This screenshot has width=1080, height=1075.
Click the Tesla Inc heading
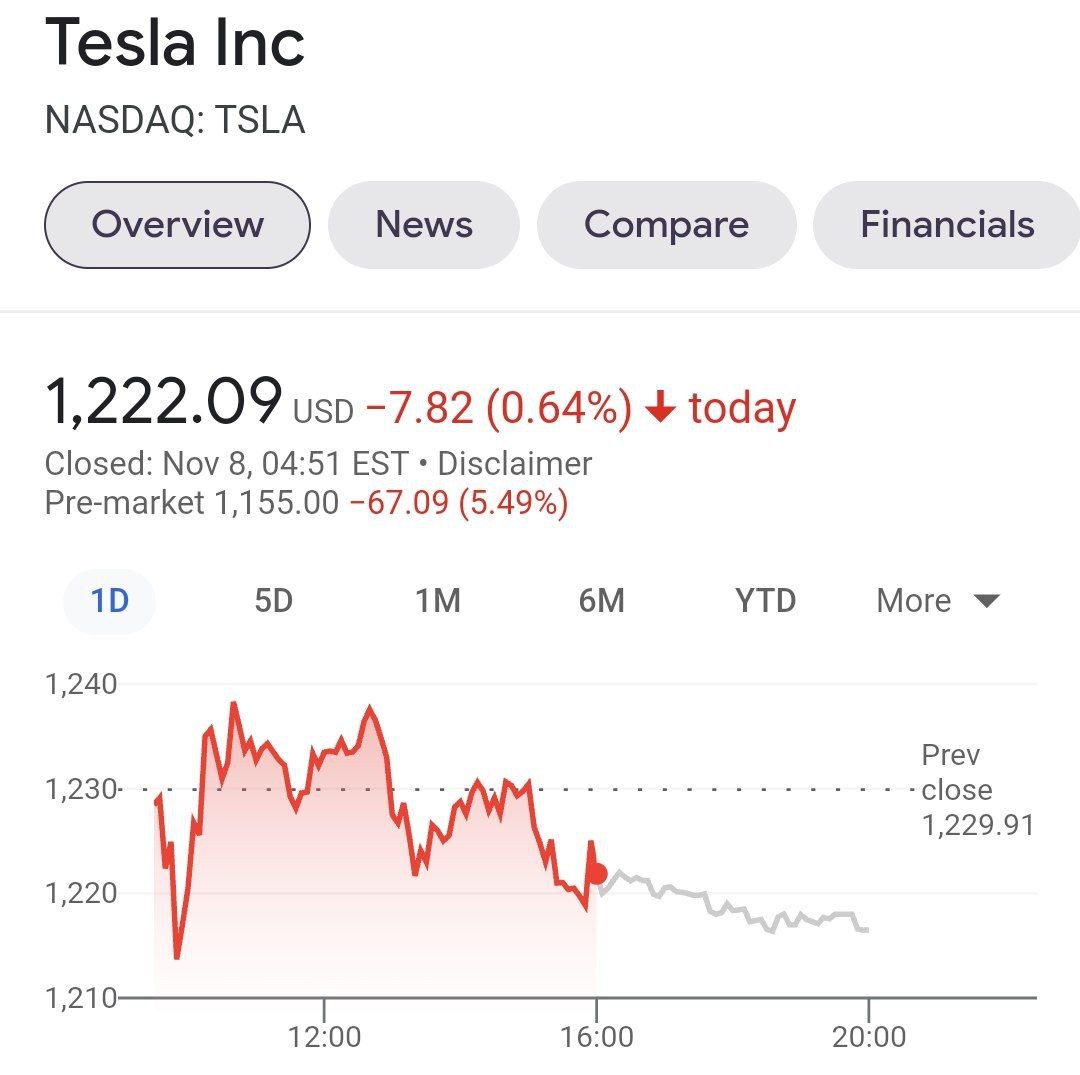(x=174, y=42)
